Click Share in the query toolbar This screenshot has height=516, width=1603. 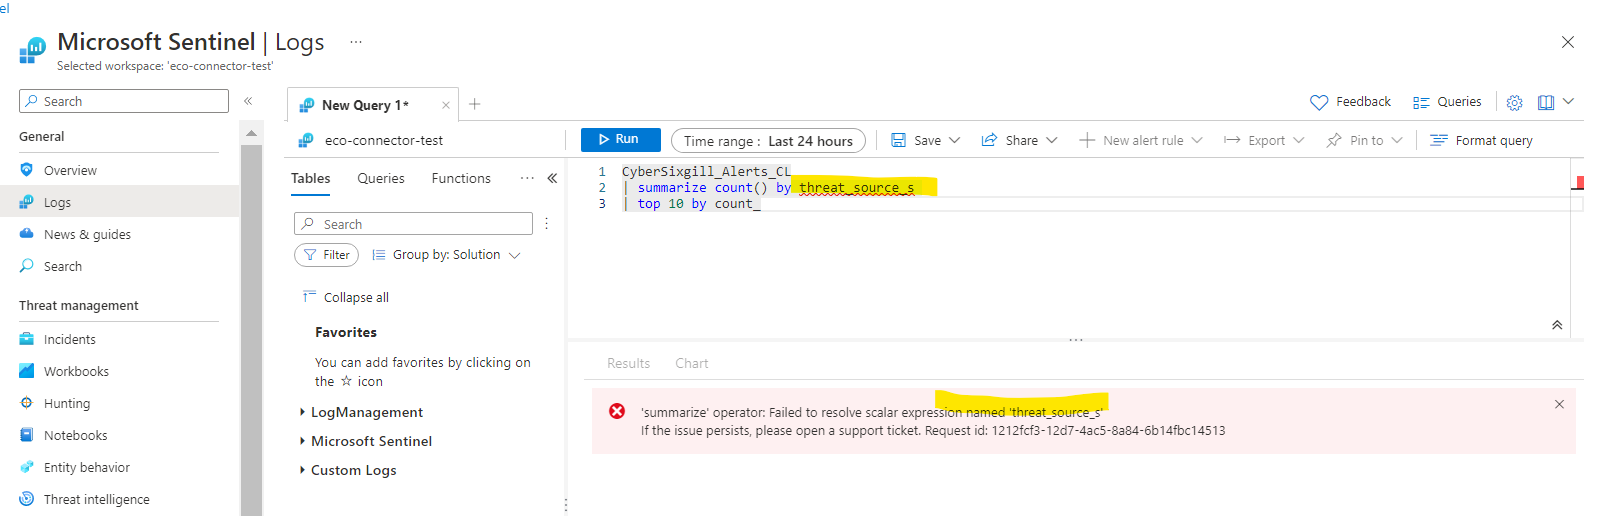tap(1009, 140)
